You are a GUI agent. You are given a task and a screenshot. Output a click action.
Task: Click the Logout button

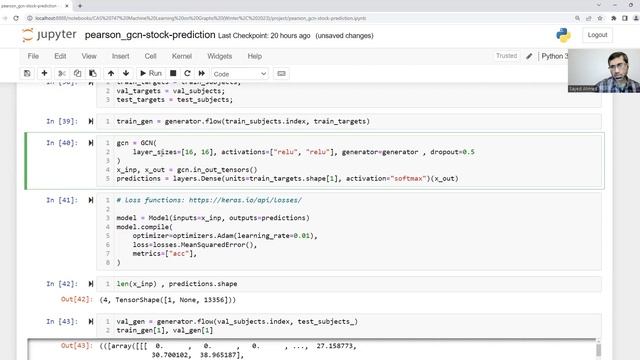tap(597, 35)
